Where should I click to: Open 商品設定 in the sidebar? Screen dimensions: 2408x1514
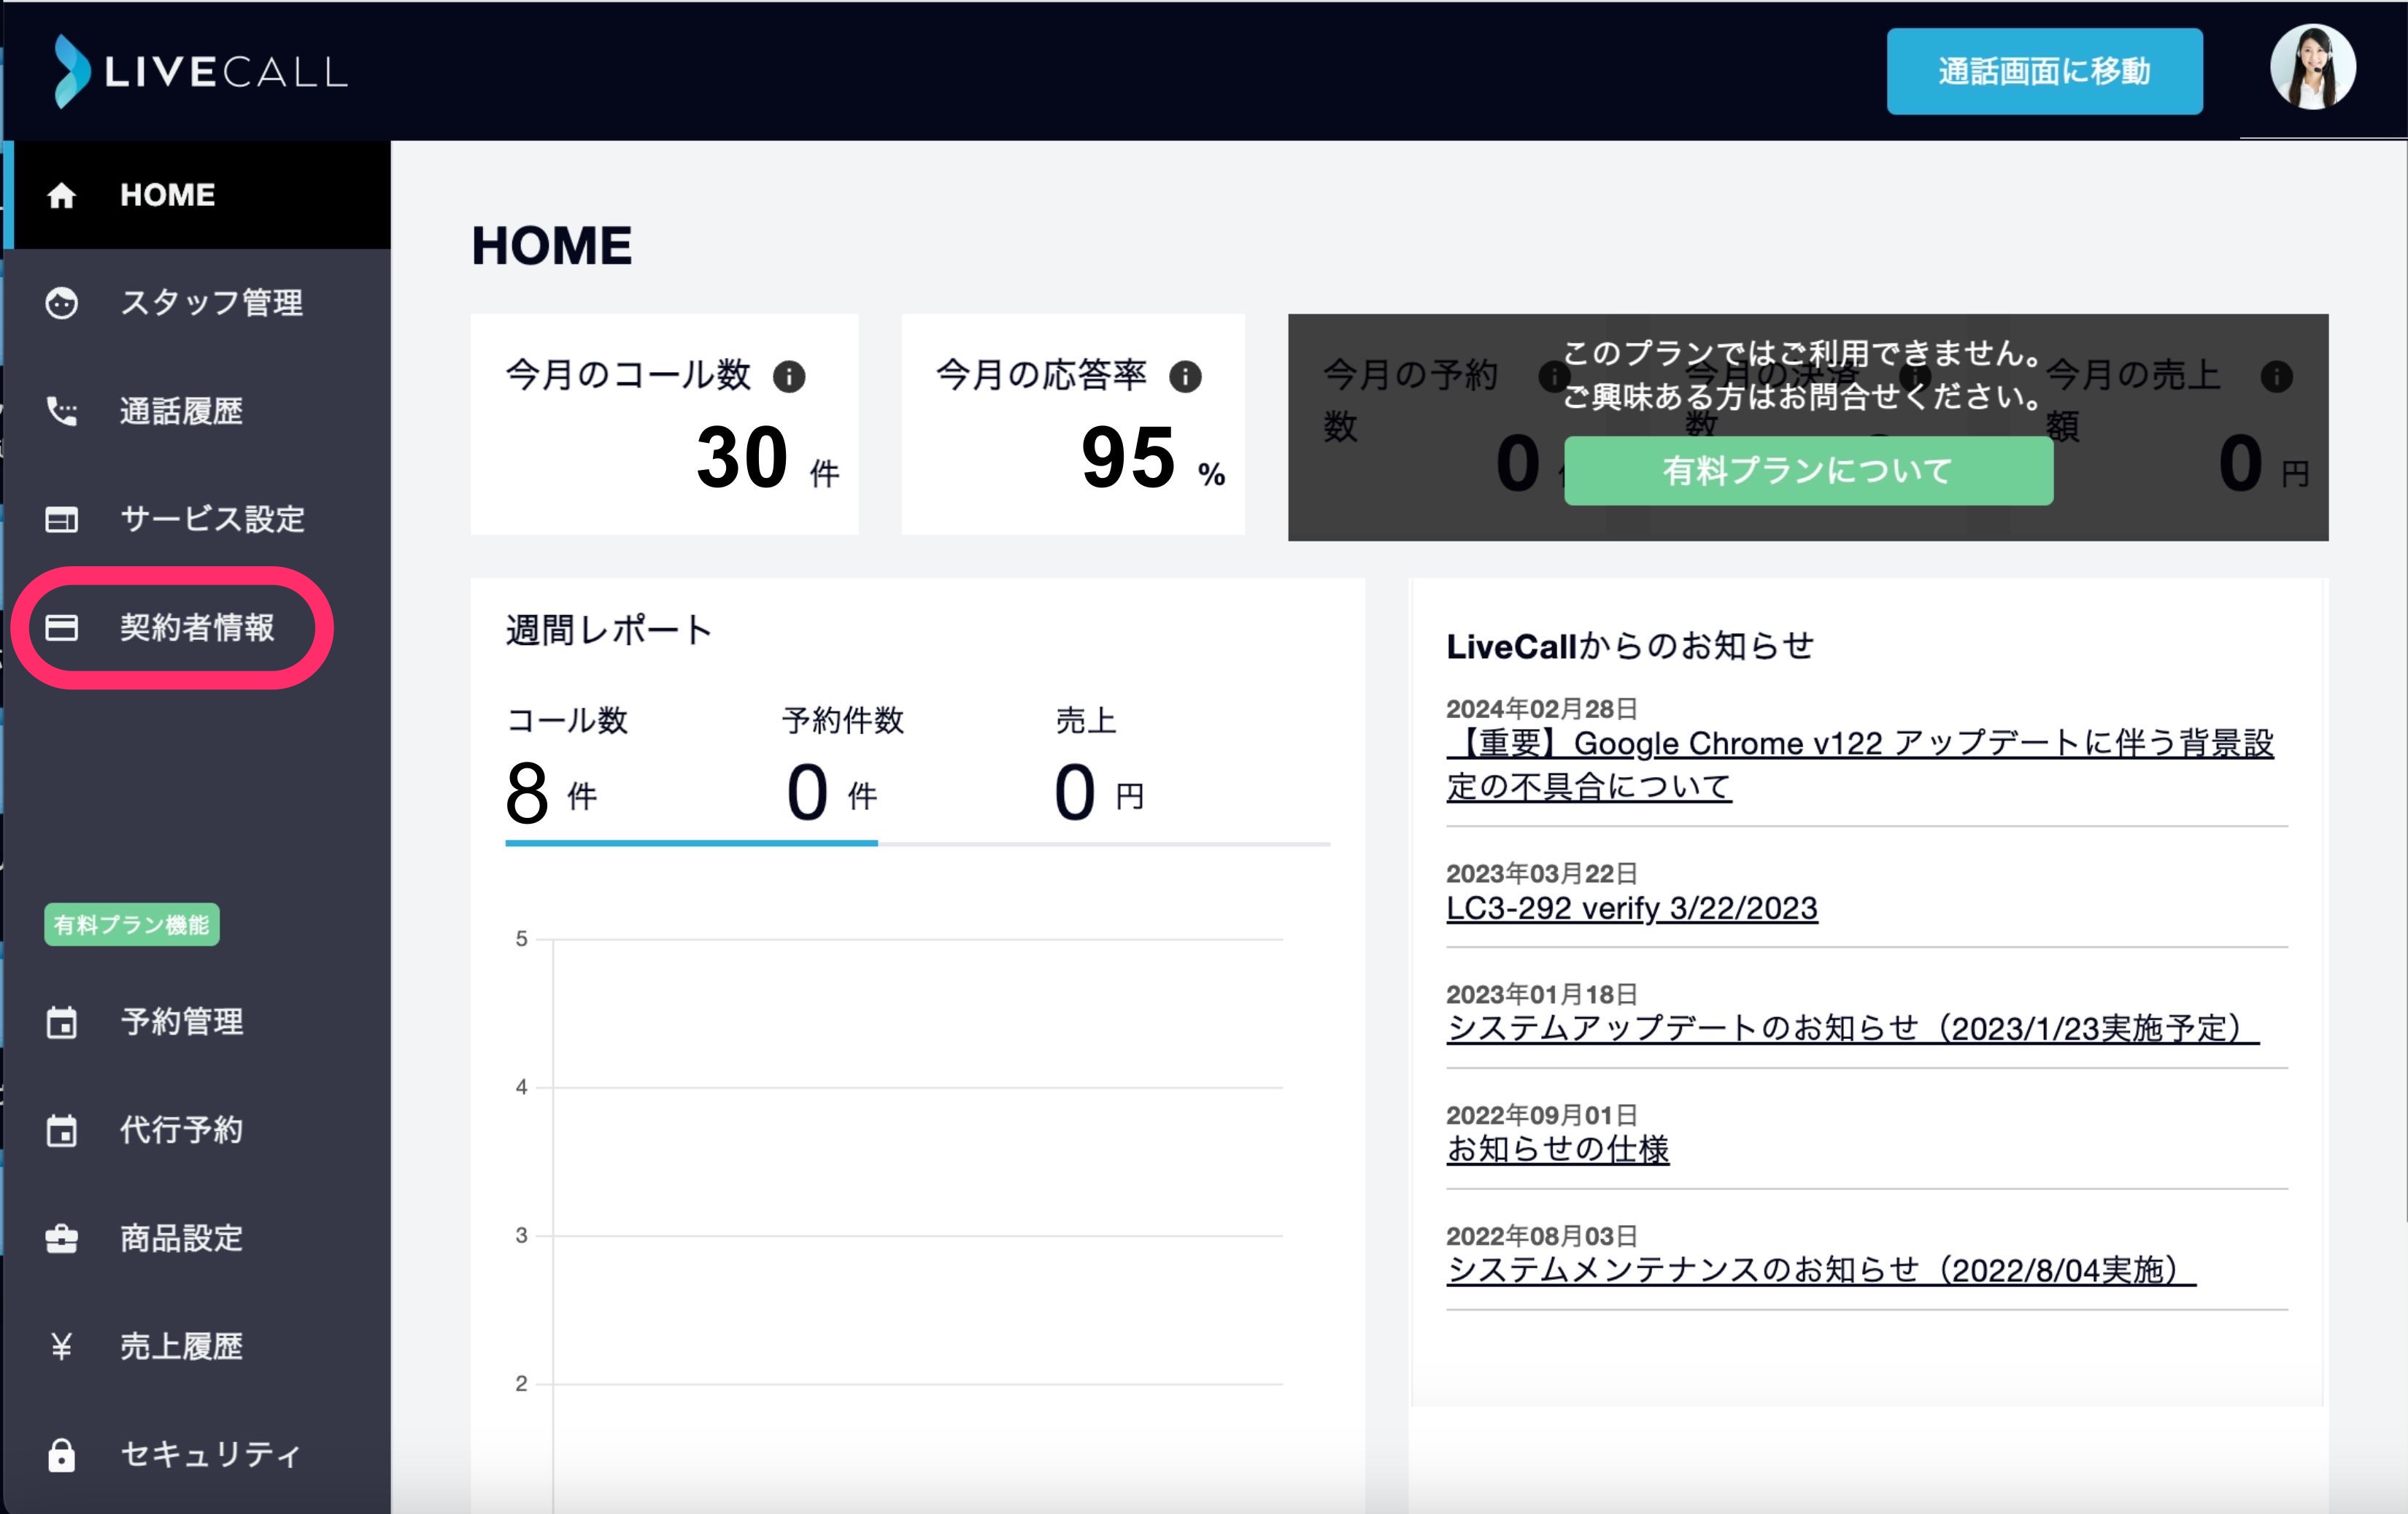click(x=198, y=1238)
